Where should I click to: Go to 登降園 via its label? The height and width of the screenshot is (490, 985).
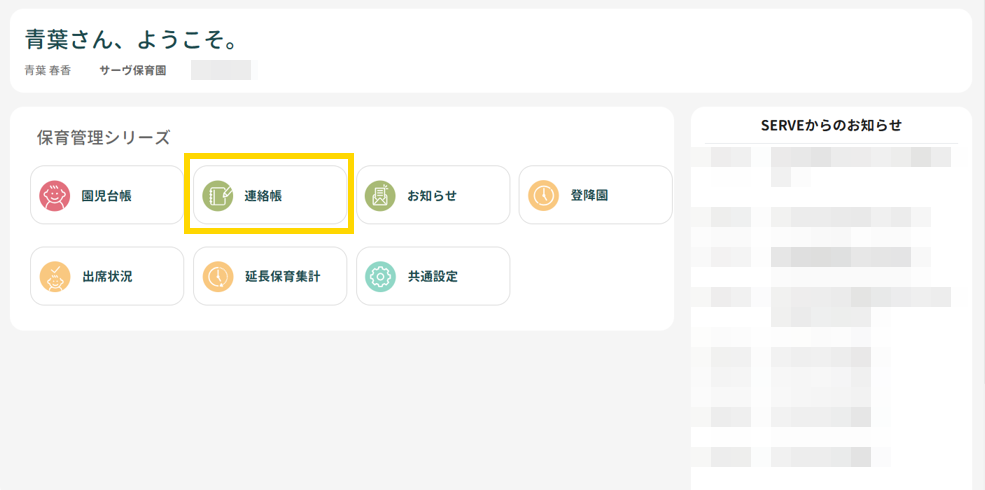click(589, 196)
